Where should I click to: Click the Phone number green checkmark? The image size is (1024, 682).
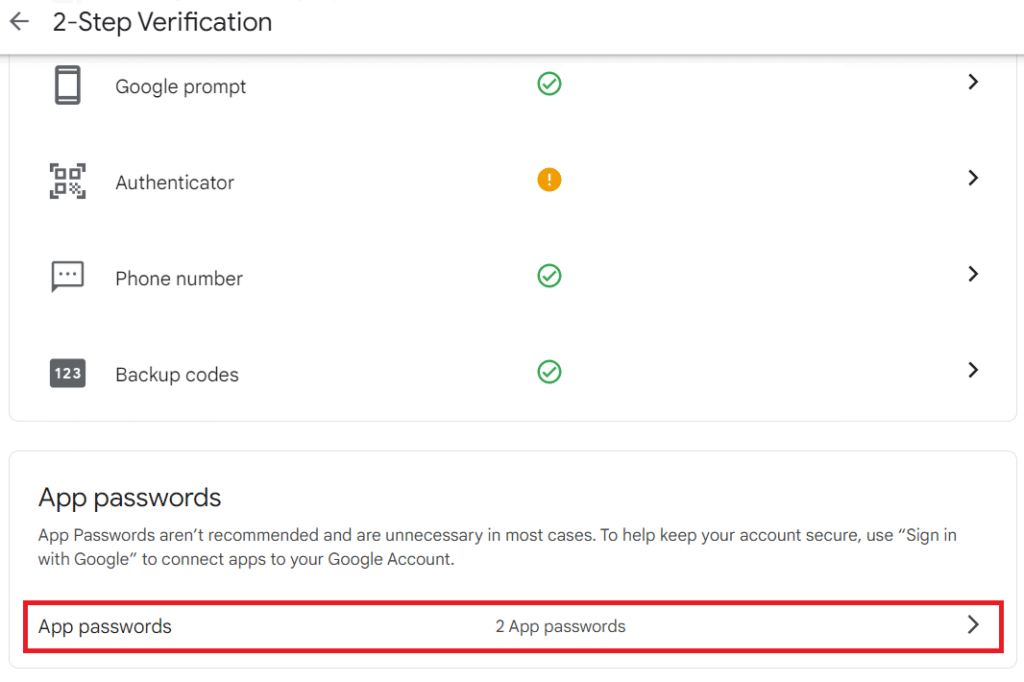click(x=549, y=276)
